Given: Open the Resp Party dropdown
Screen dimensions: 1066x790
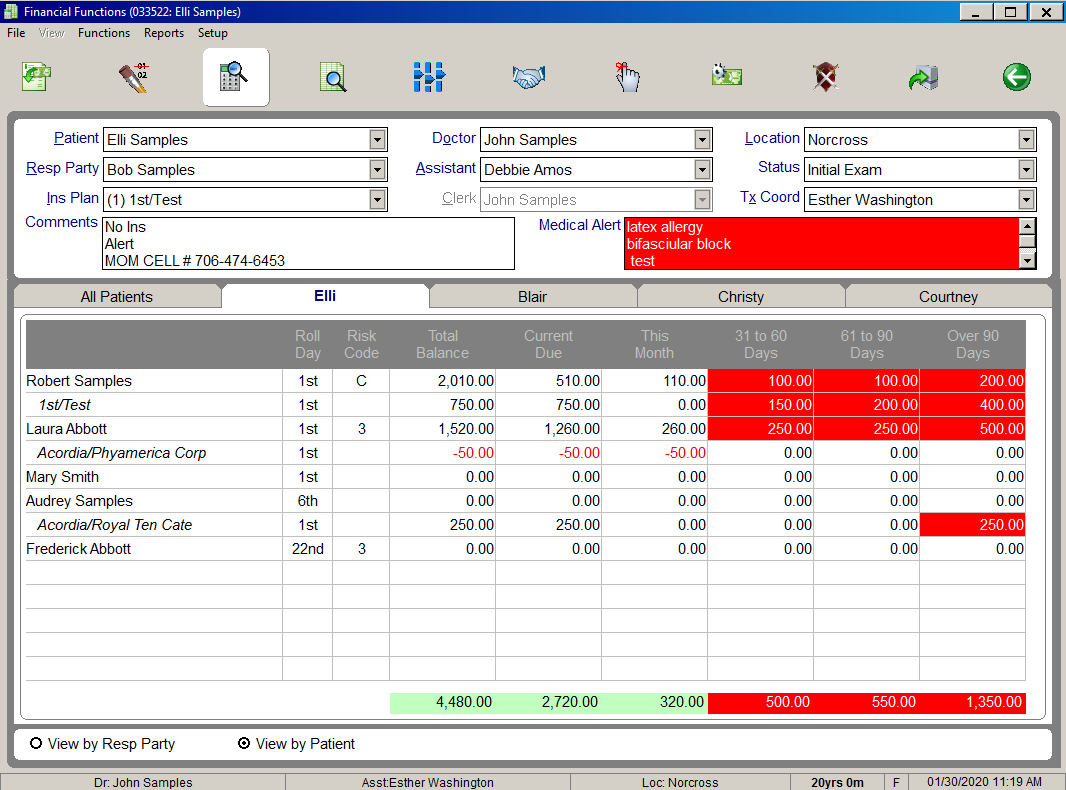Looking at the screenshot, I should click(377, 170).
